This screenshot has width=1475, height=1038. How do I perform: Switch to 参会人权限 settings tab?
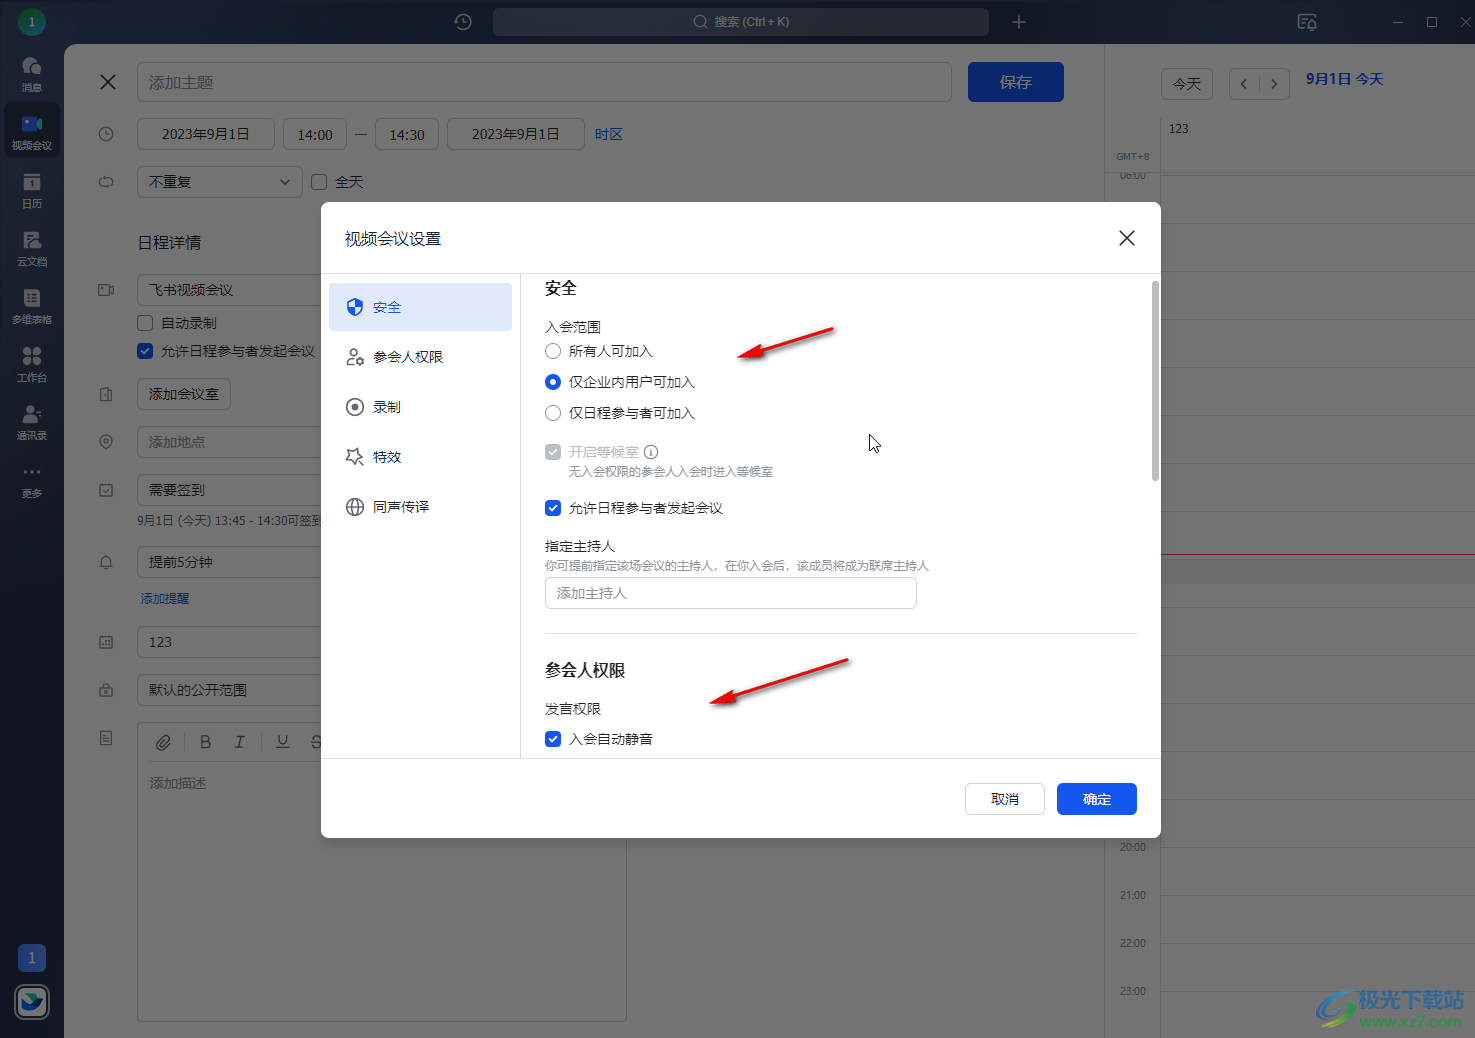pos(420,357)
